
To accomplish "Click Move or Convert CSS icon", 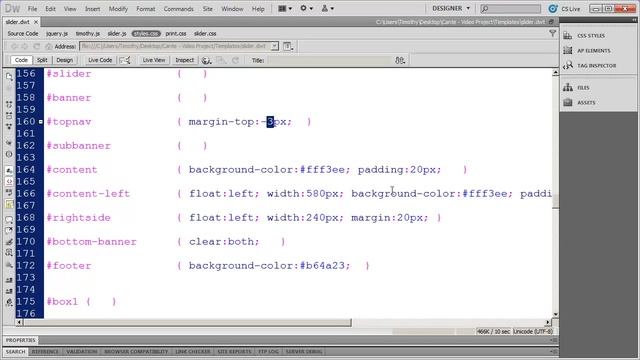I will 9,265.
